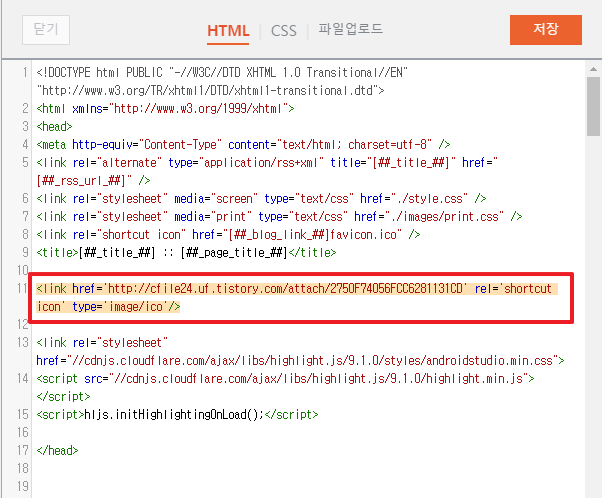Open the 파일업로드 tab

(x=350, y=30)
